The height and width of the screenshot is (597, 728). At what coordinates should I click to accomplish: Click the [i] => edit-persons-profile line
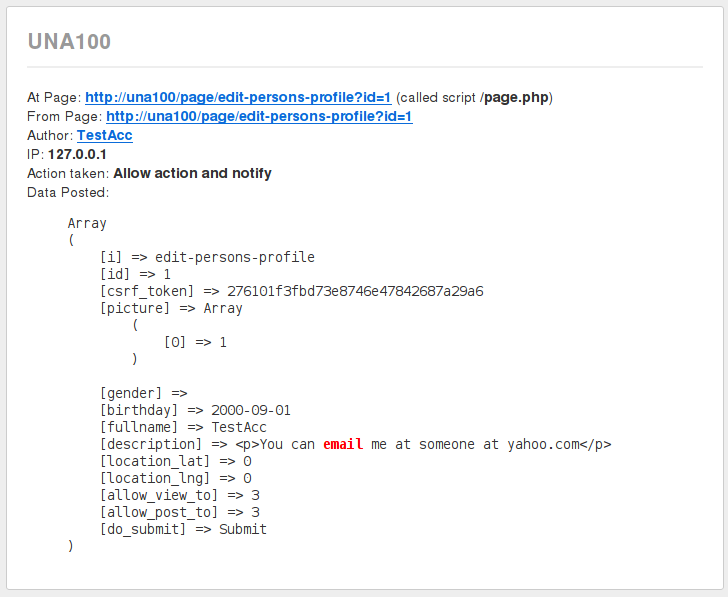click(207, 257)
